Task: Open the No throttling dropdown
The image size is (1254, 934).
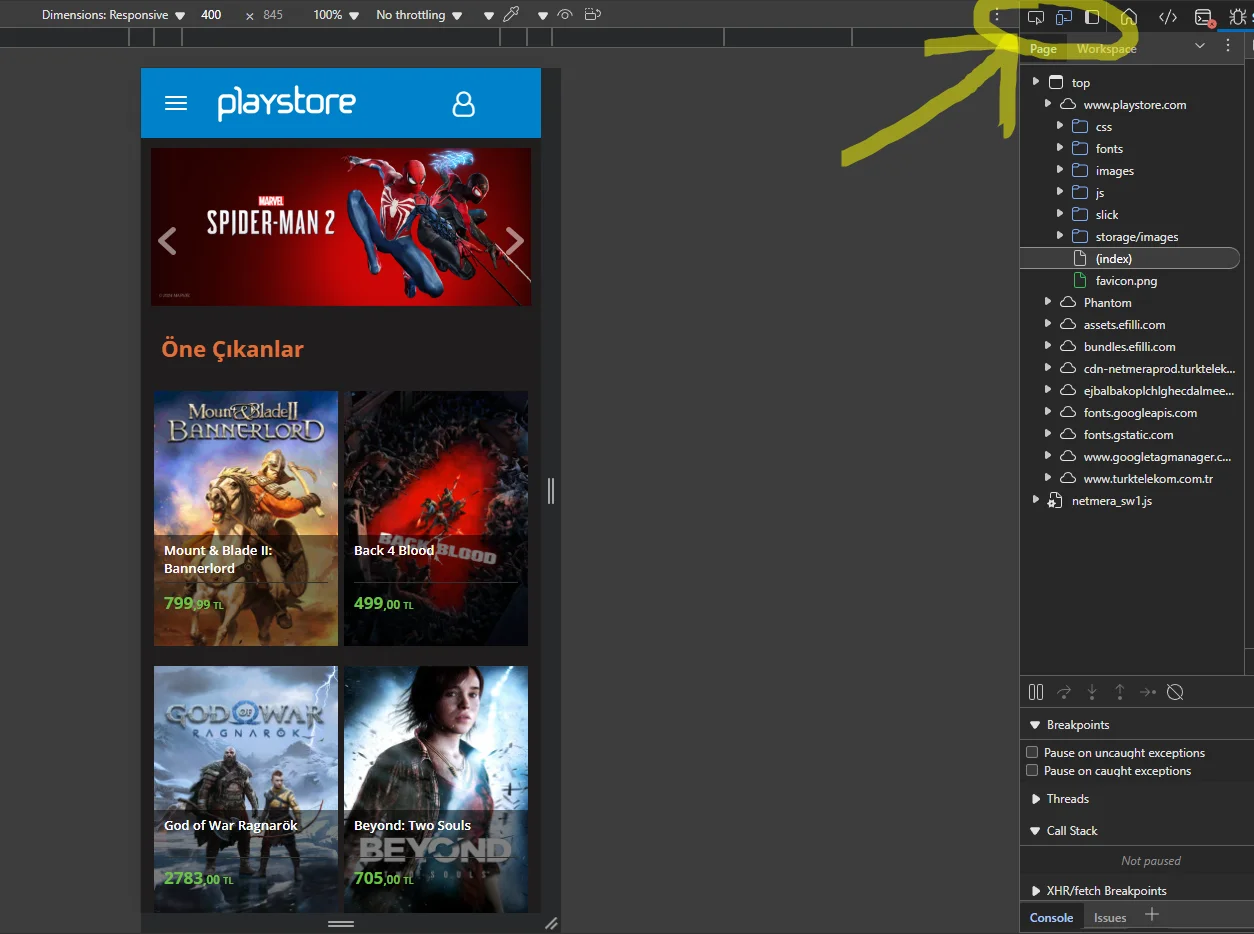Action: pyautogui.click(x=419, y=15)
